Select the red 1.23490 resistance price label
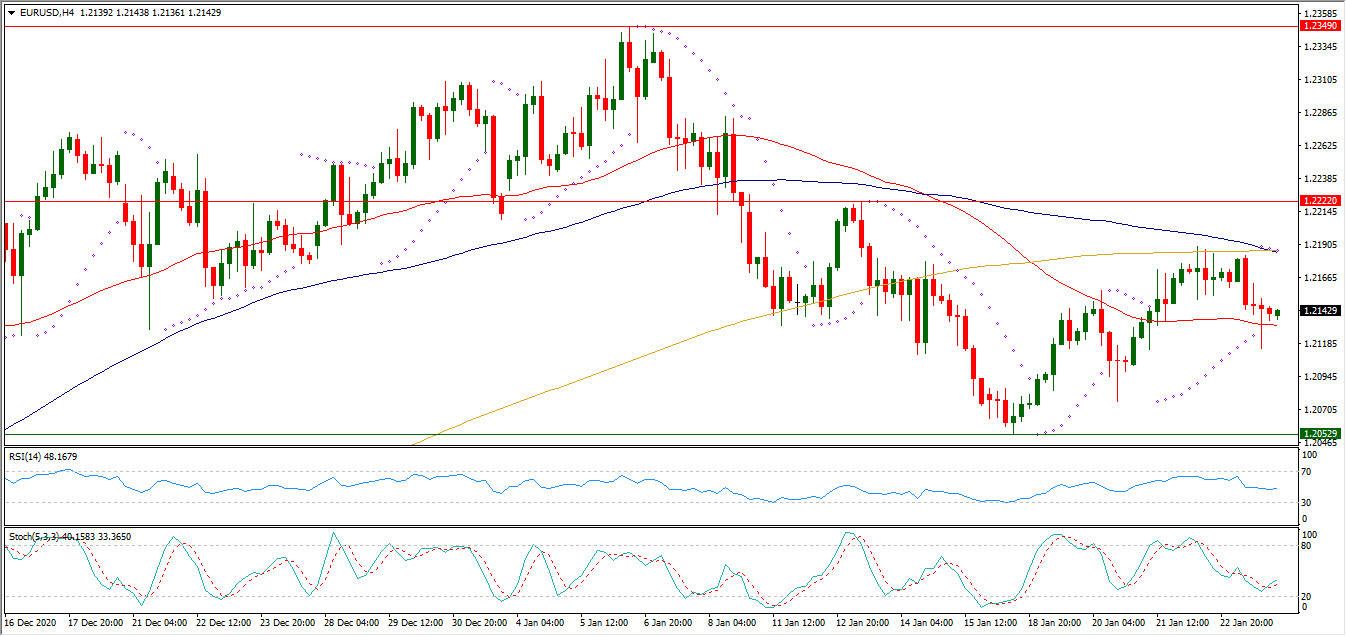This screenshot has width=1346, height=636. coord(1320,26)
